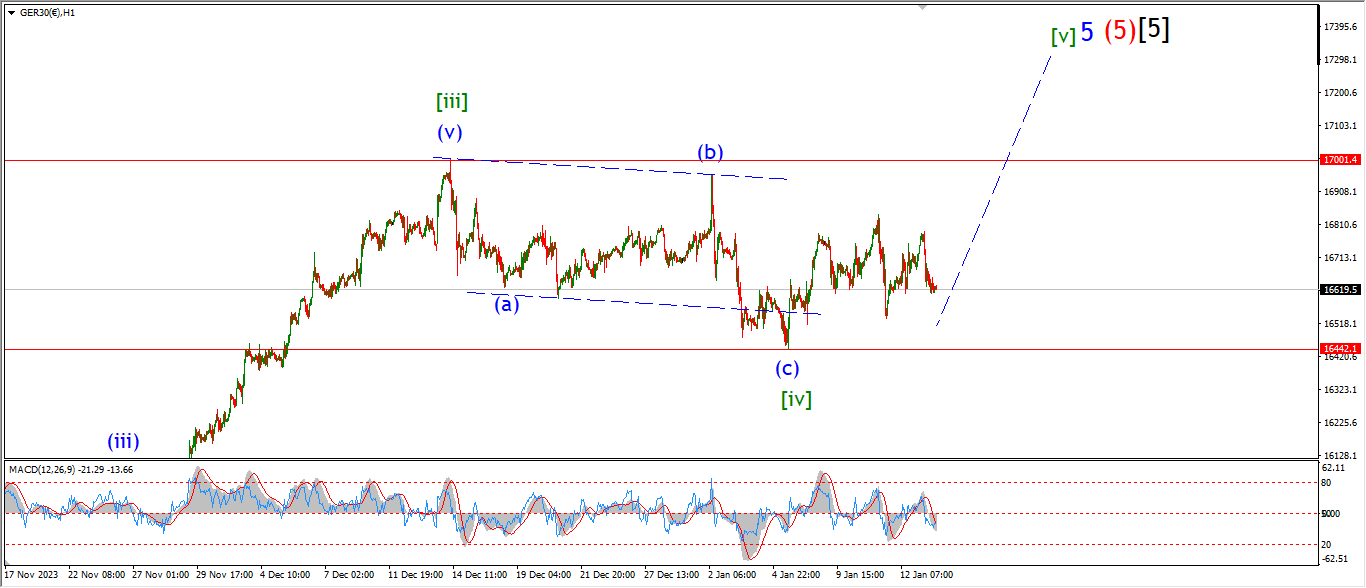Click the blue (b) wave label
1366x588 pixels.
(x=710, y=152)
